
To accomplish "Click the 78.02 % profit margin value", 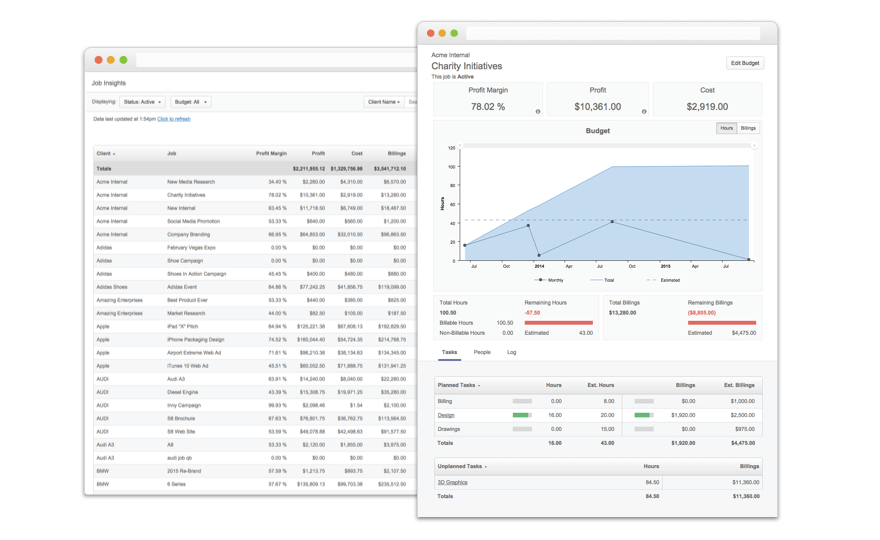I will click(x=488, y=107).
